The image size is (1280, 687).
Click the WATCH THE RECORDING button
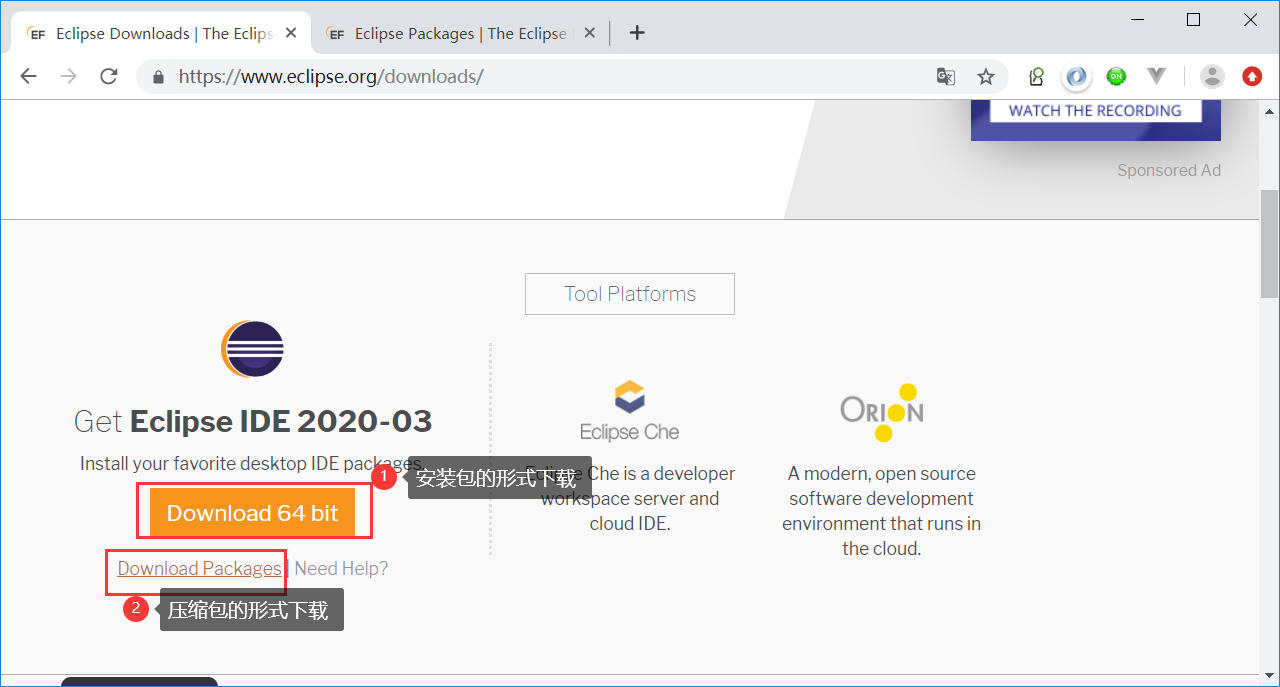pos(1095,111)
